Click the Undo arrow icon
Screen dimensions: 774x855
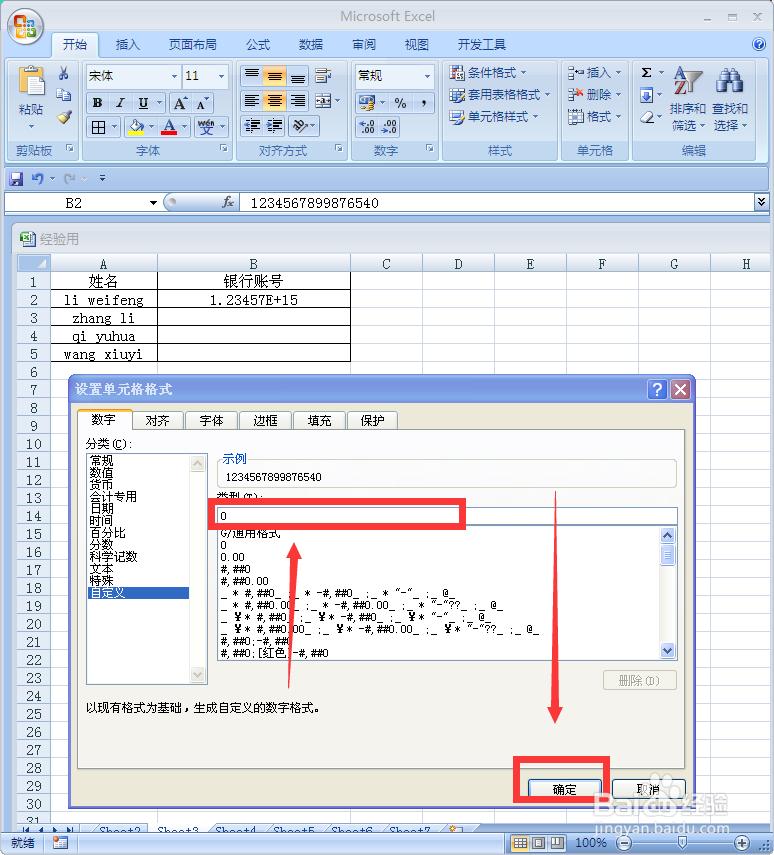(38, 178)
